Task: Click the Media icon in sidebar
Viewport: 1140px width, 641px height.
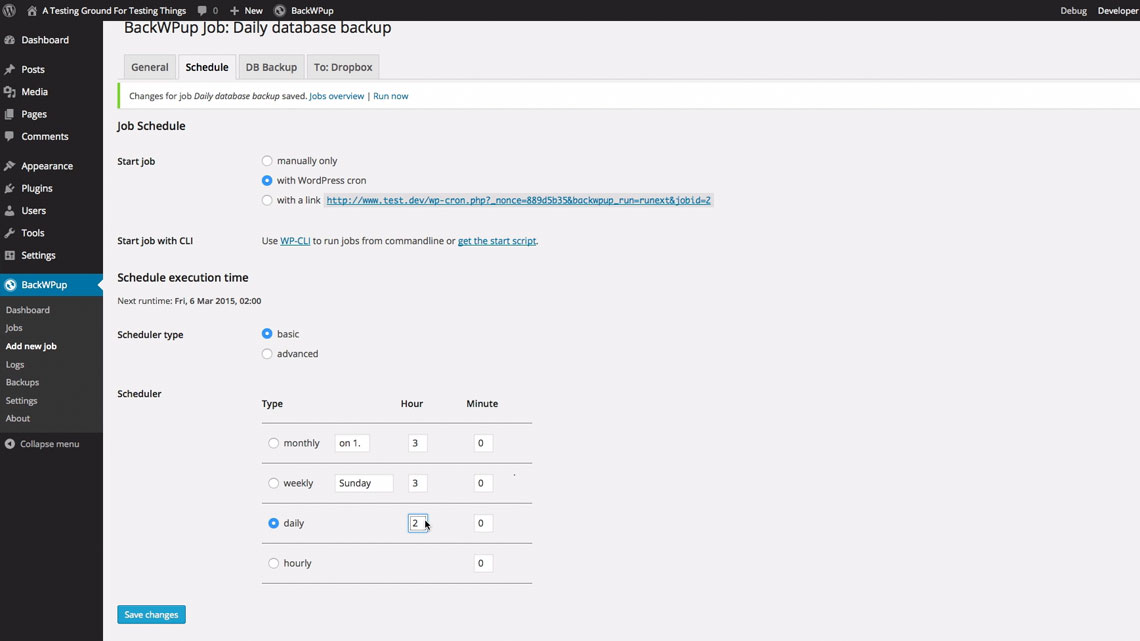Action: pos(9,92)
